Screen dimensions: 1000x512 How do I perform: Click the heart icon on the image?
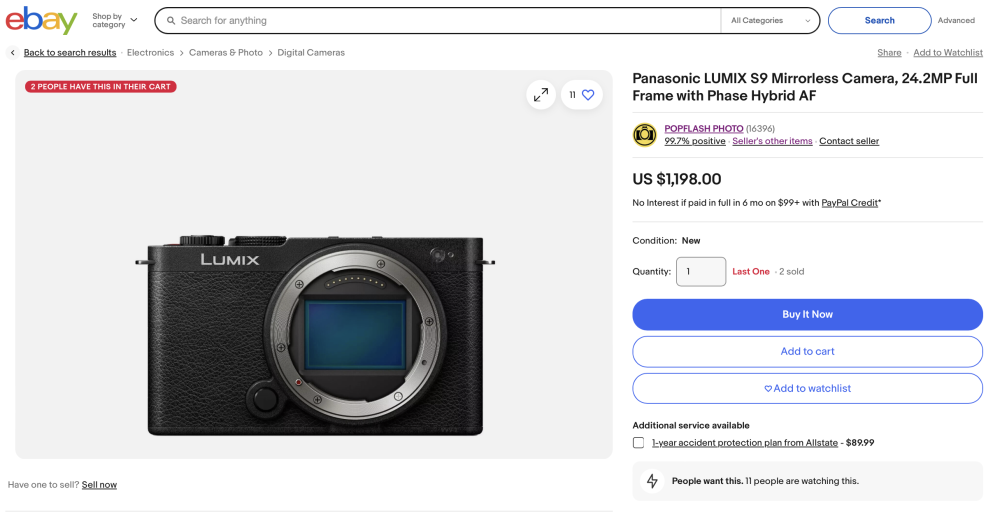pyautogui.click(x=588, y=95)
